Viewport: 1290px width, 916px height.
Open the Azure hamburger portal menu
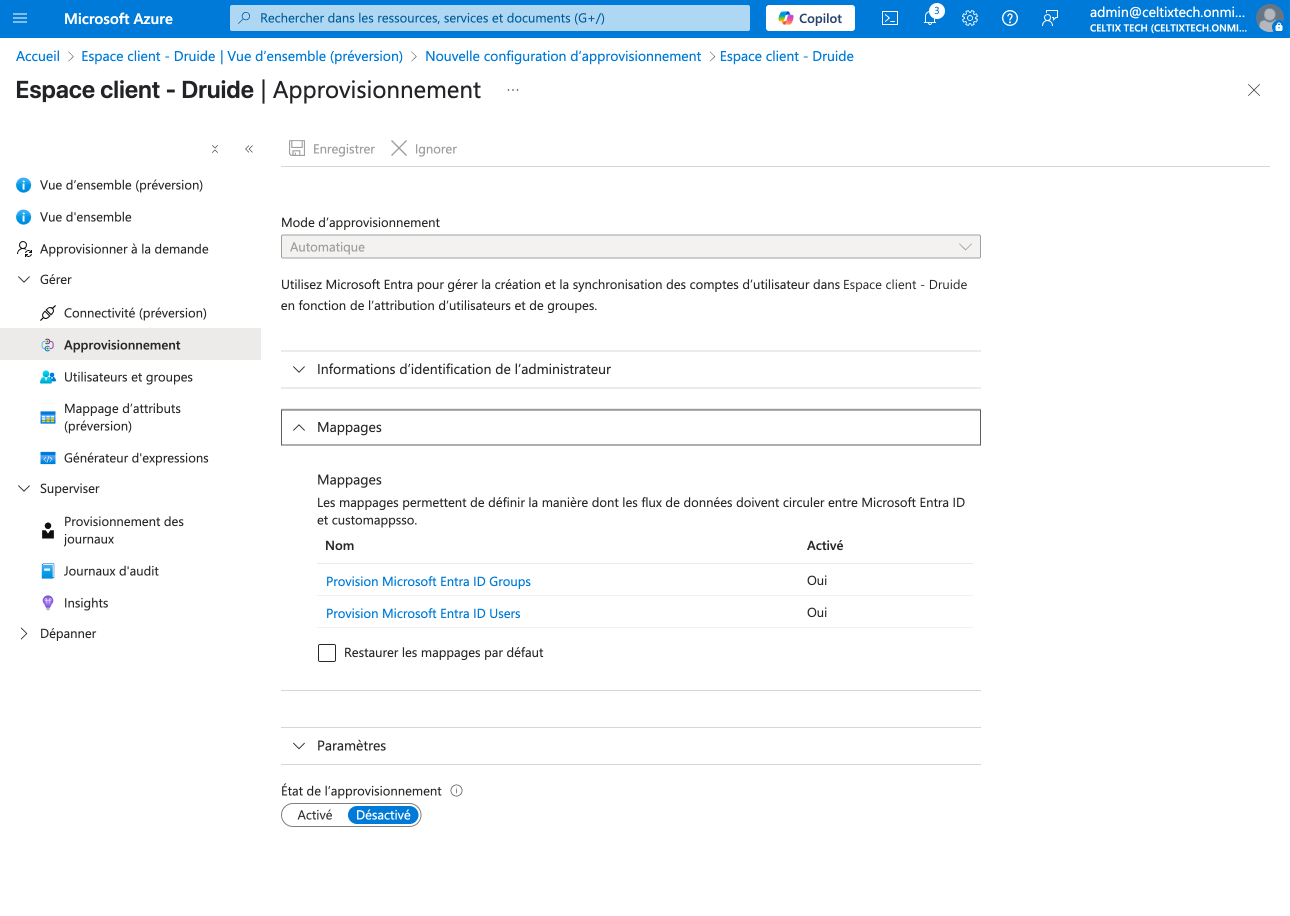20,18
